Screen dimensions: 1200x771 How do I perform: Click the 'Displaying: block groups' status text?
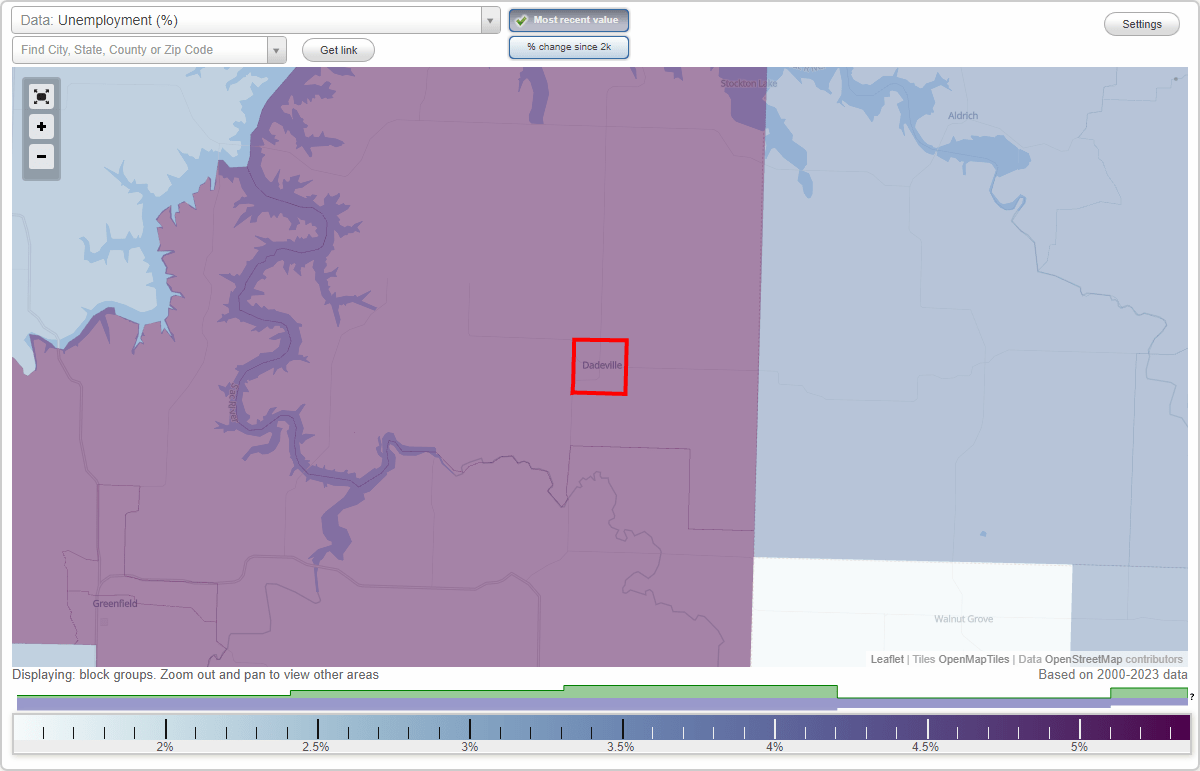coord(196,675)
